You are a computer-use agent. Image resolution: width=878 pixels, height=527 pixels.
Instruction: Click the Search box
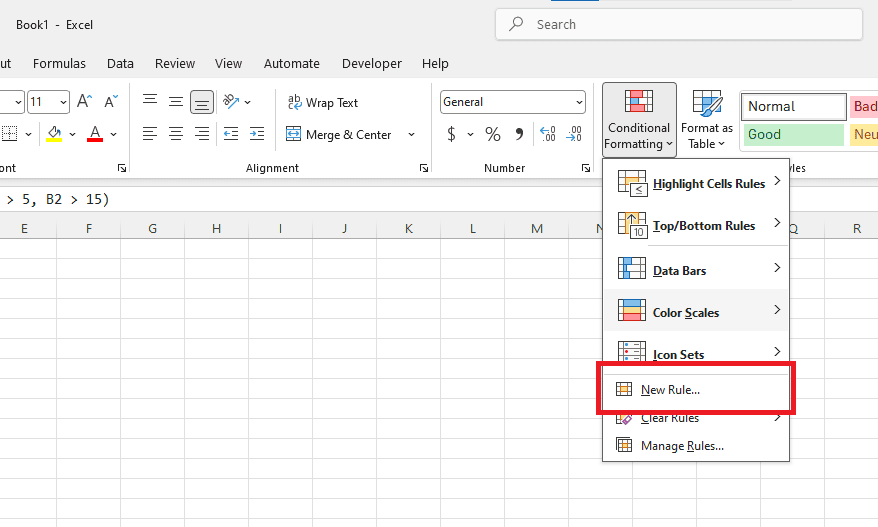pos(679,24)
